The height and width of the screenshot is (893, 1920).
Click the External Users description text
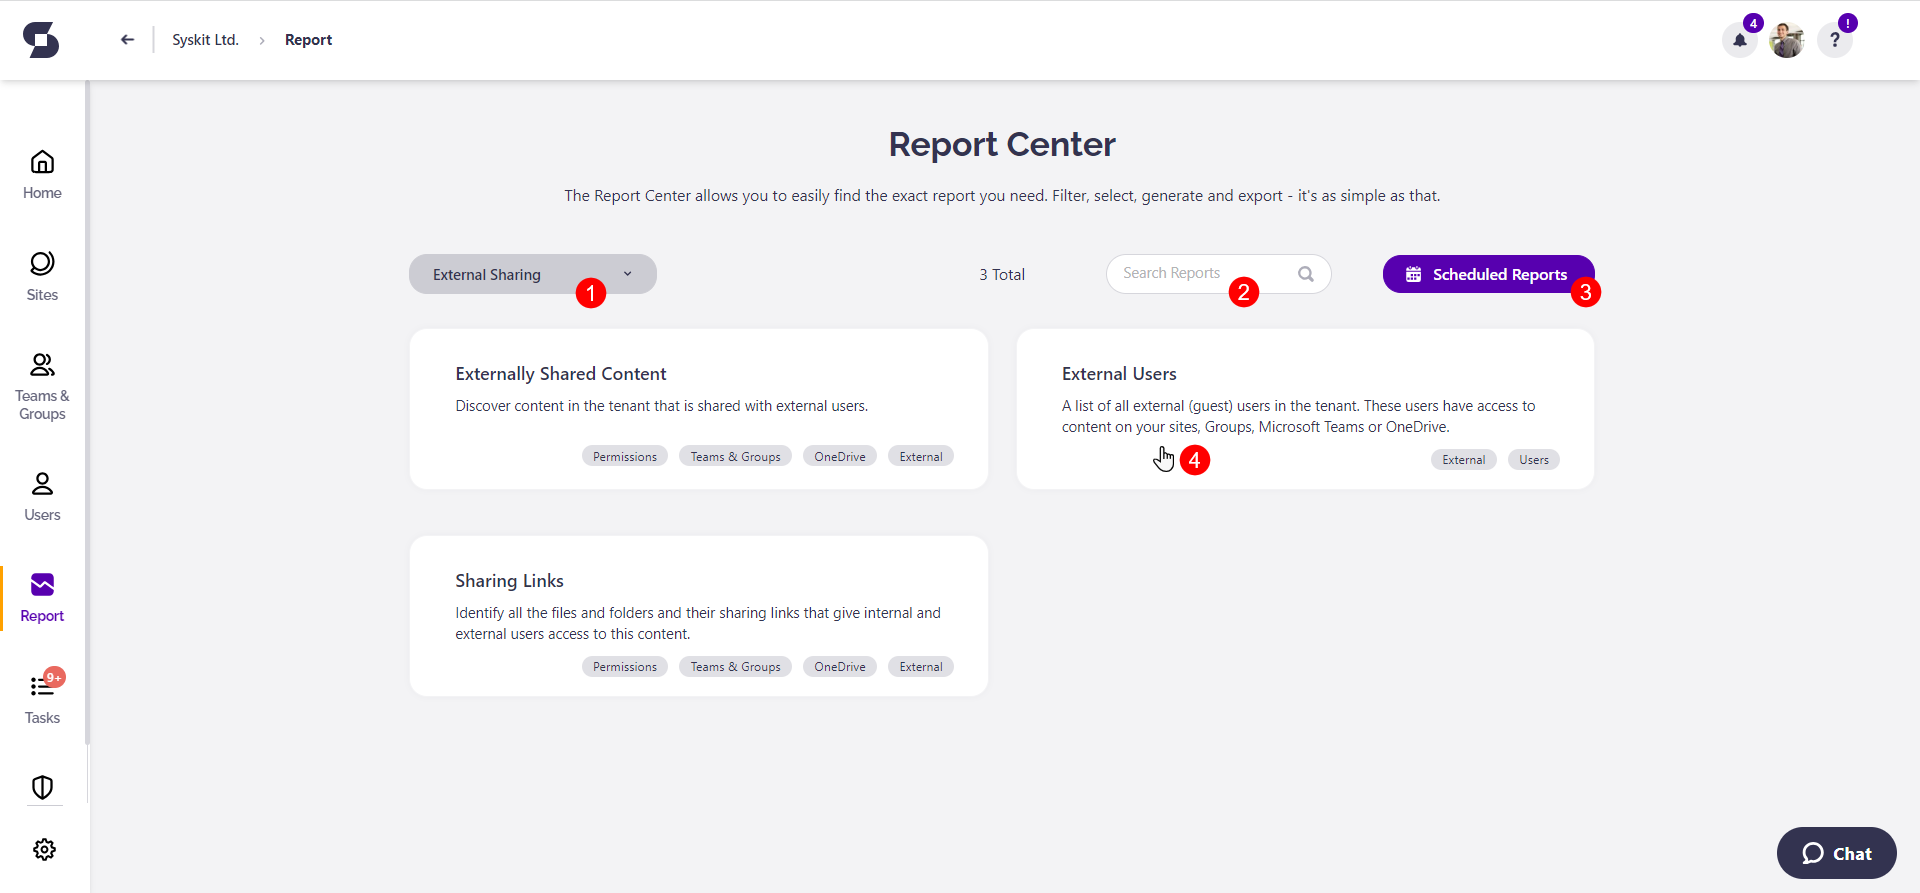[1298, 416]
